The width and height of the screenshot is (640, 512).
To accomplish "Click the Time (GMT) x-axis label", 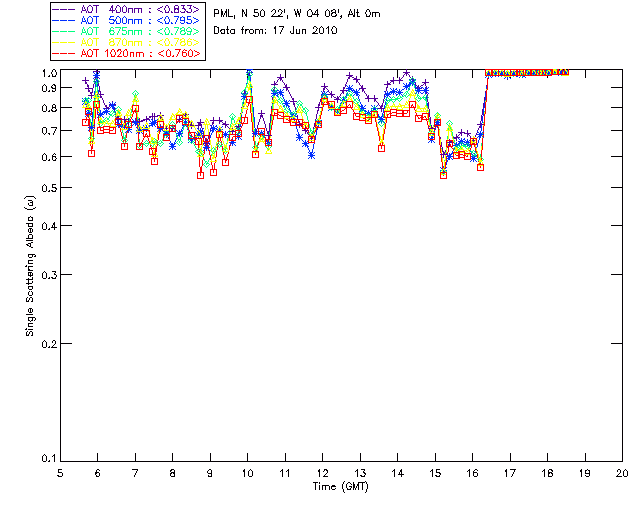I will pyautogui.click(x=341, y=486).
